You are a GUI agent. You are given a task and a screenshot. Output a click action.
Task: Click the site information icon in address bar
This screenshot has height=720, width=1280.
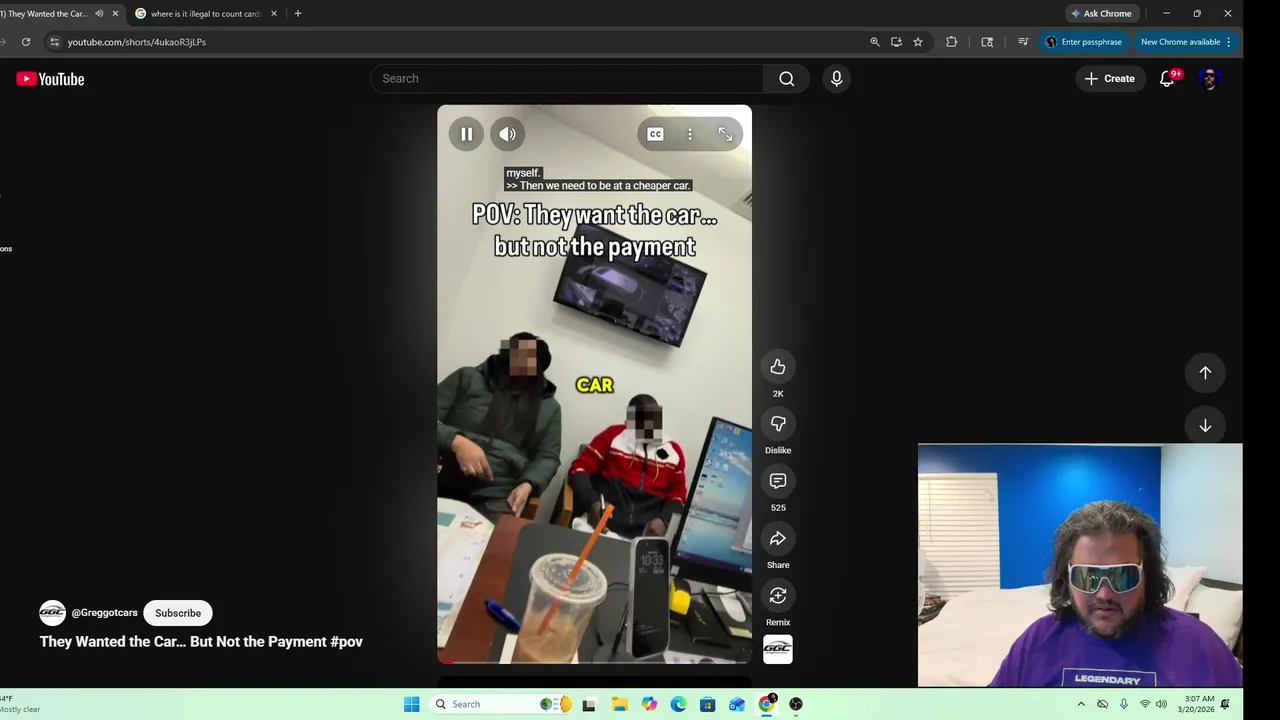point(55,42)
